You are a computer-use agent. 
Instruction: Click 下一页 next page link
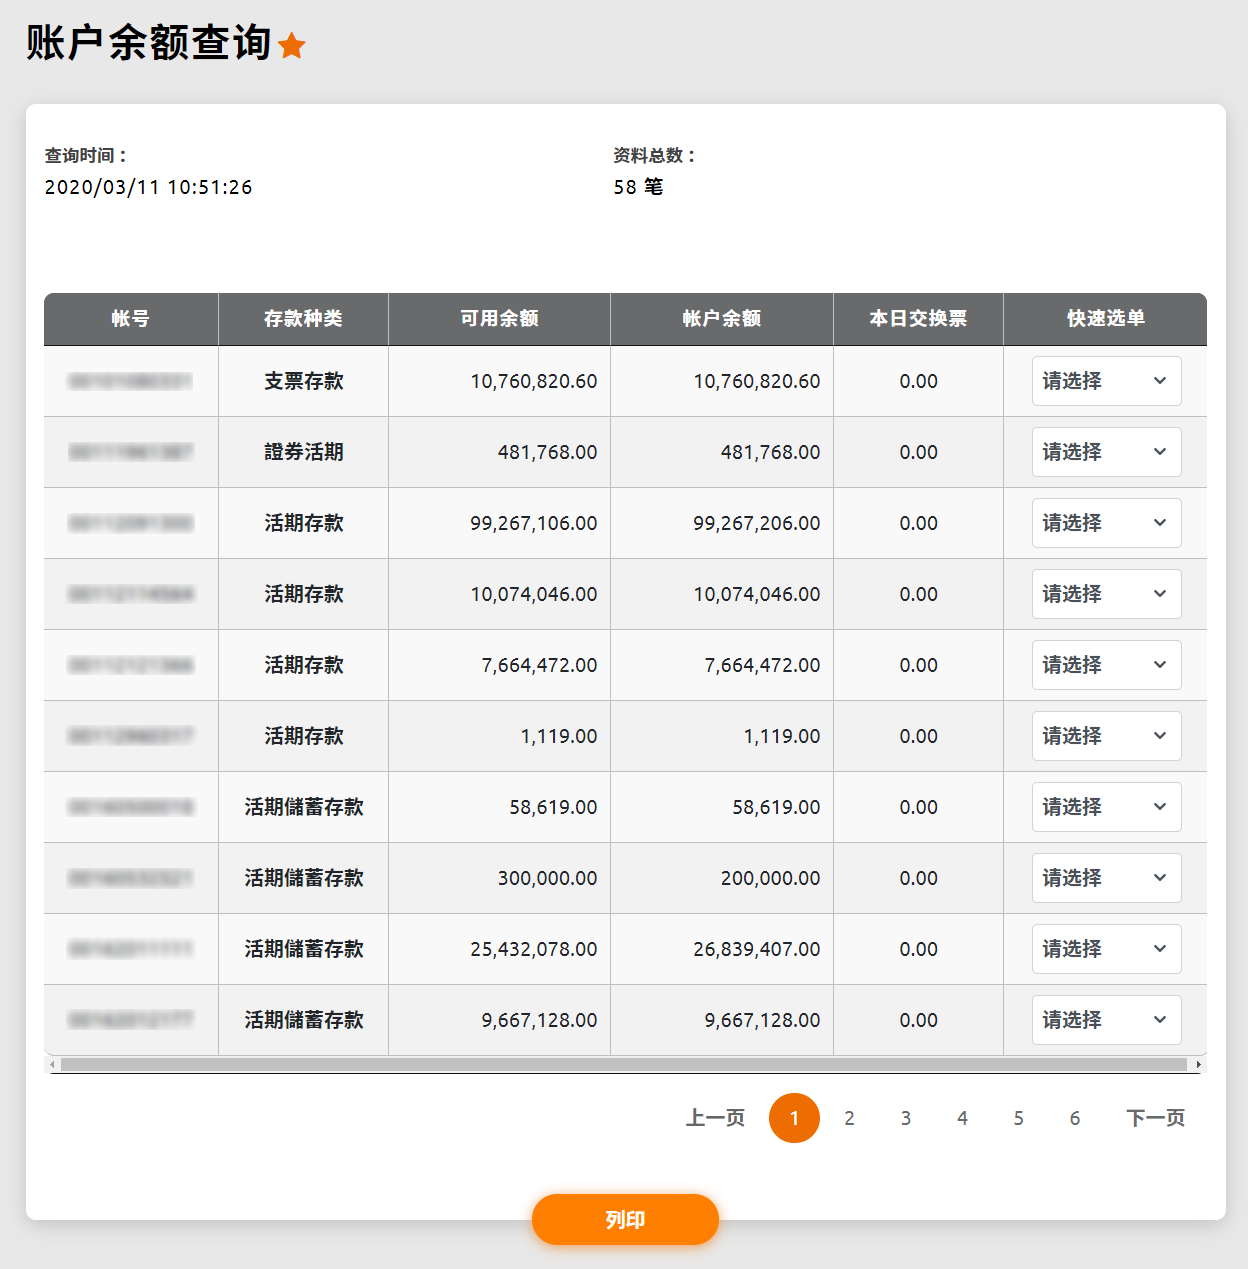(1155, 1118)
